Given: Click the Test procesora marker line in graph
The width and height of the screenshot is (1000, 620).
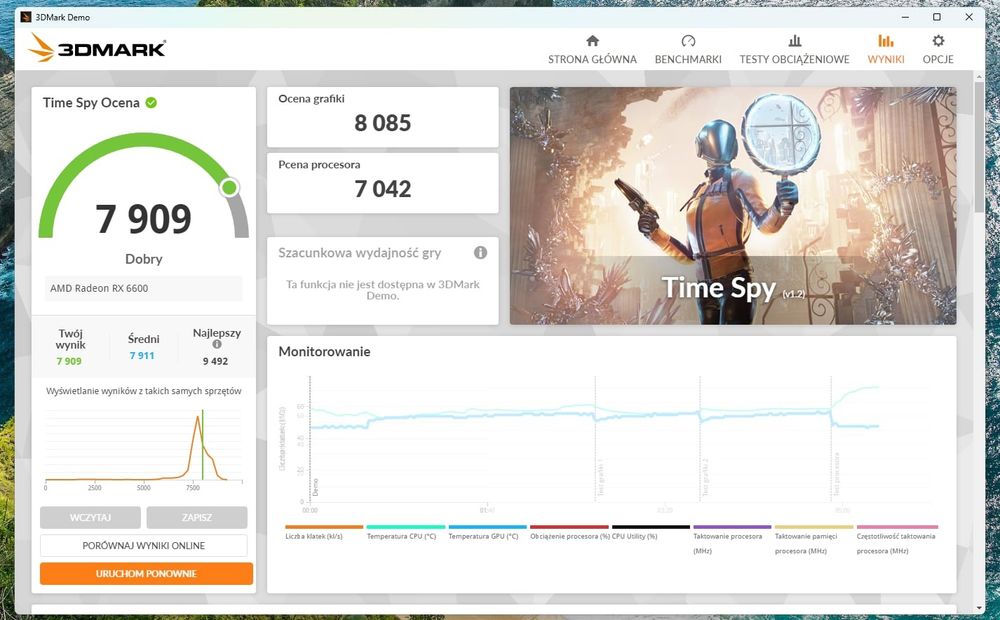Looking at the screenshot, I should click(x=831, y=439).
